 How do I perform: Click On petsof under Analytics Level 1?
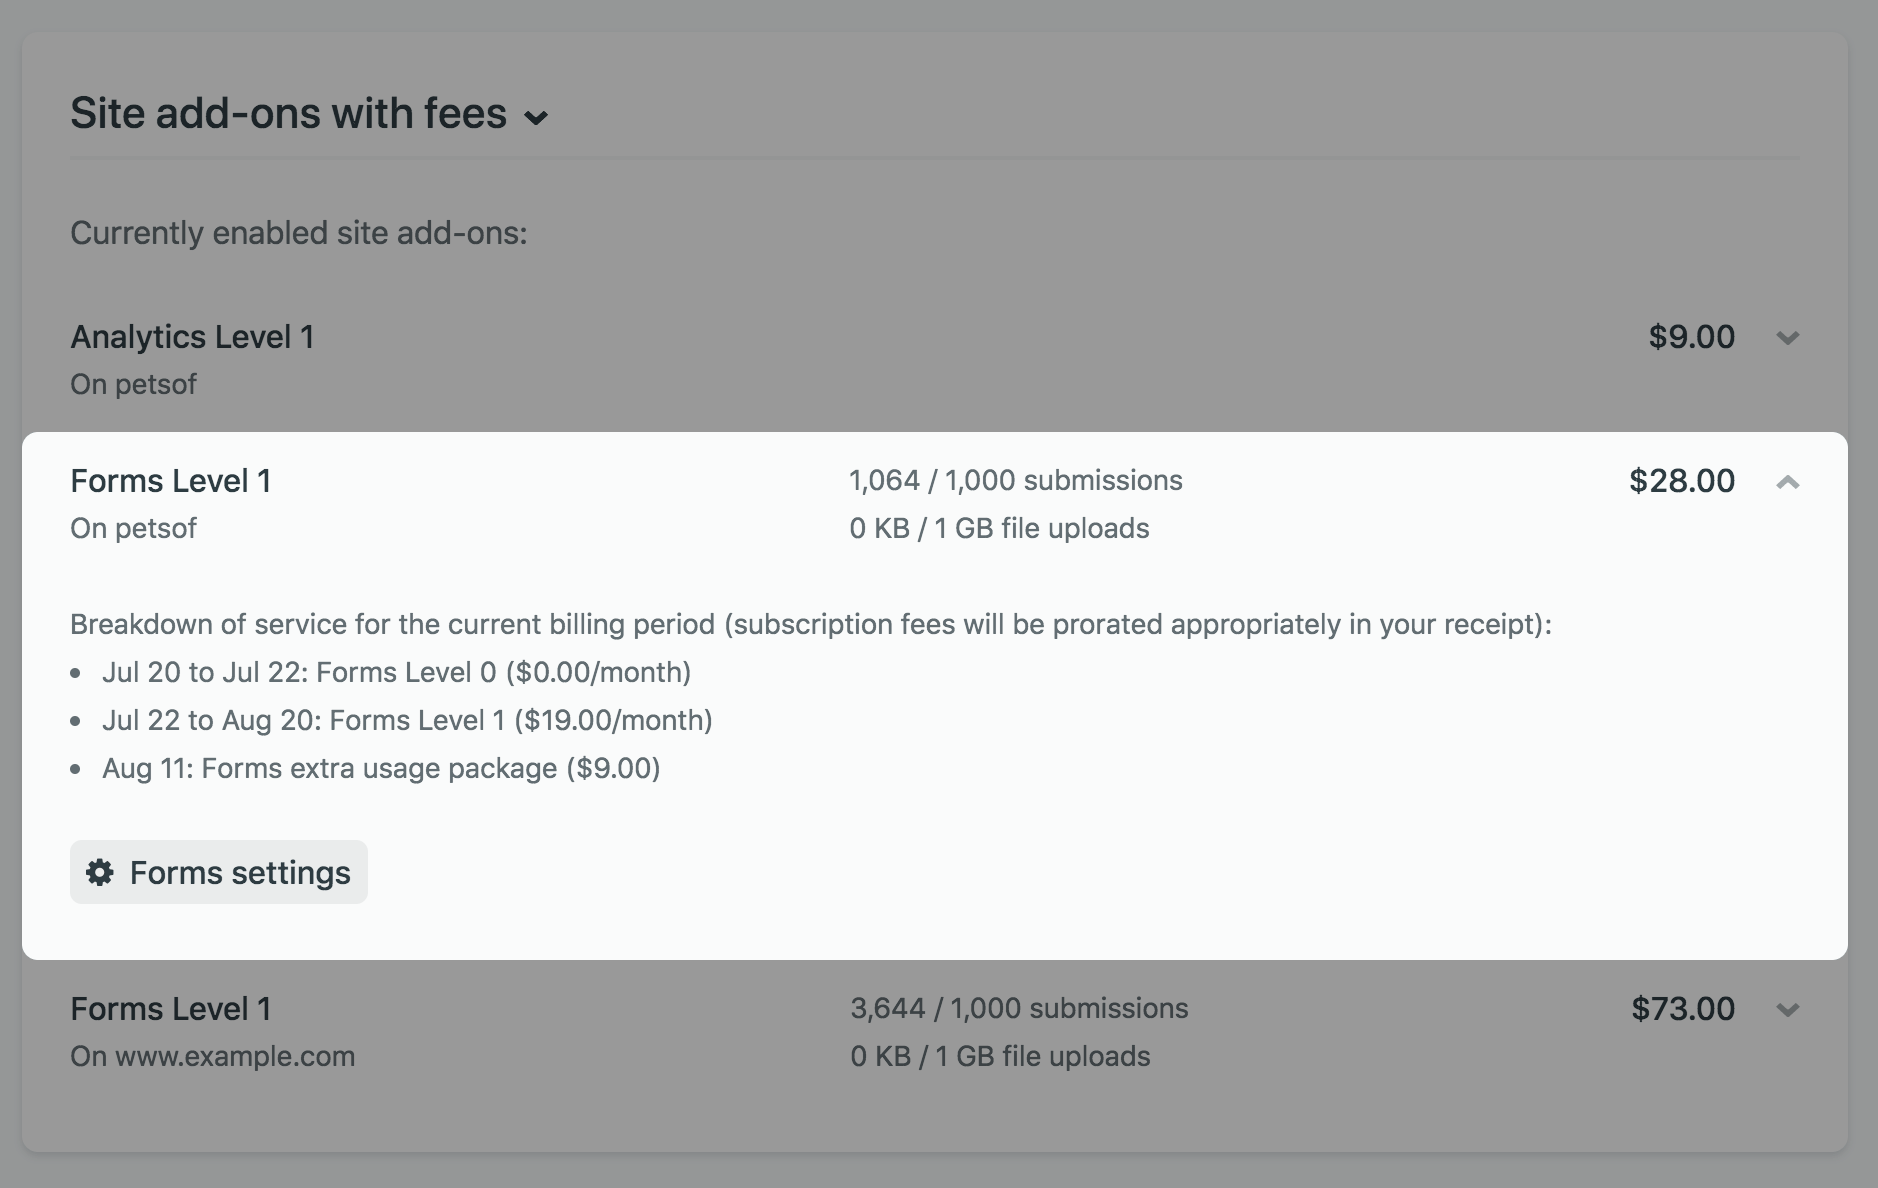[x=133, y=384]
